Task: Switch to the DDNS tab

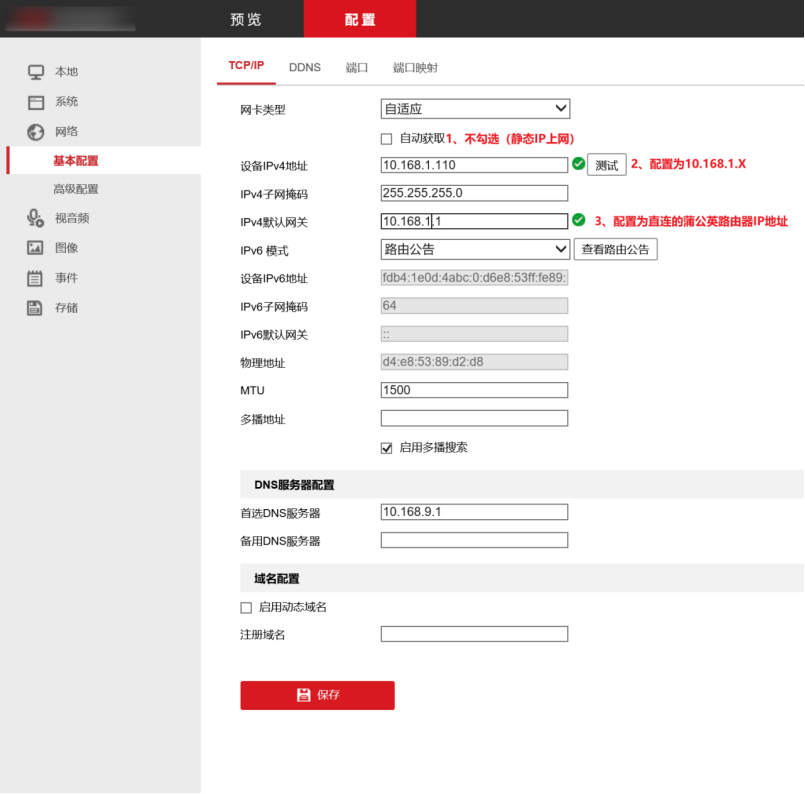Action: tap(305, 67)
